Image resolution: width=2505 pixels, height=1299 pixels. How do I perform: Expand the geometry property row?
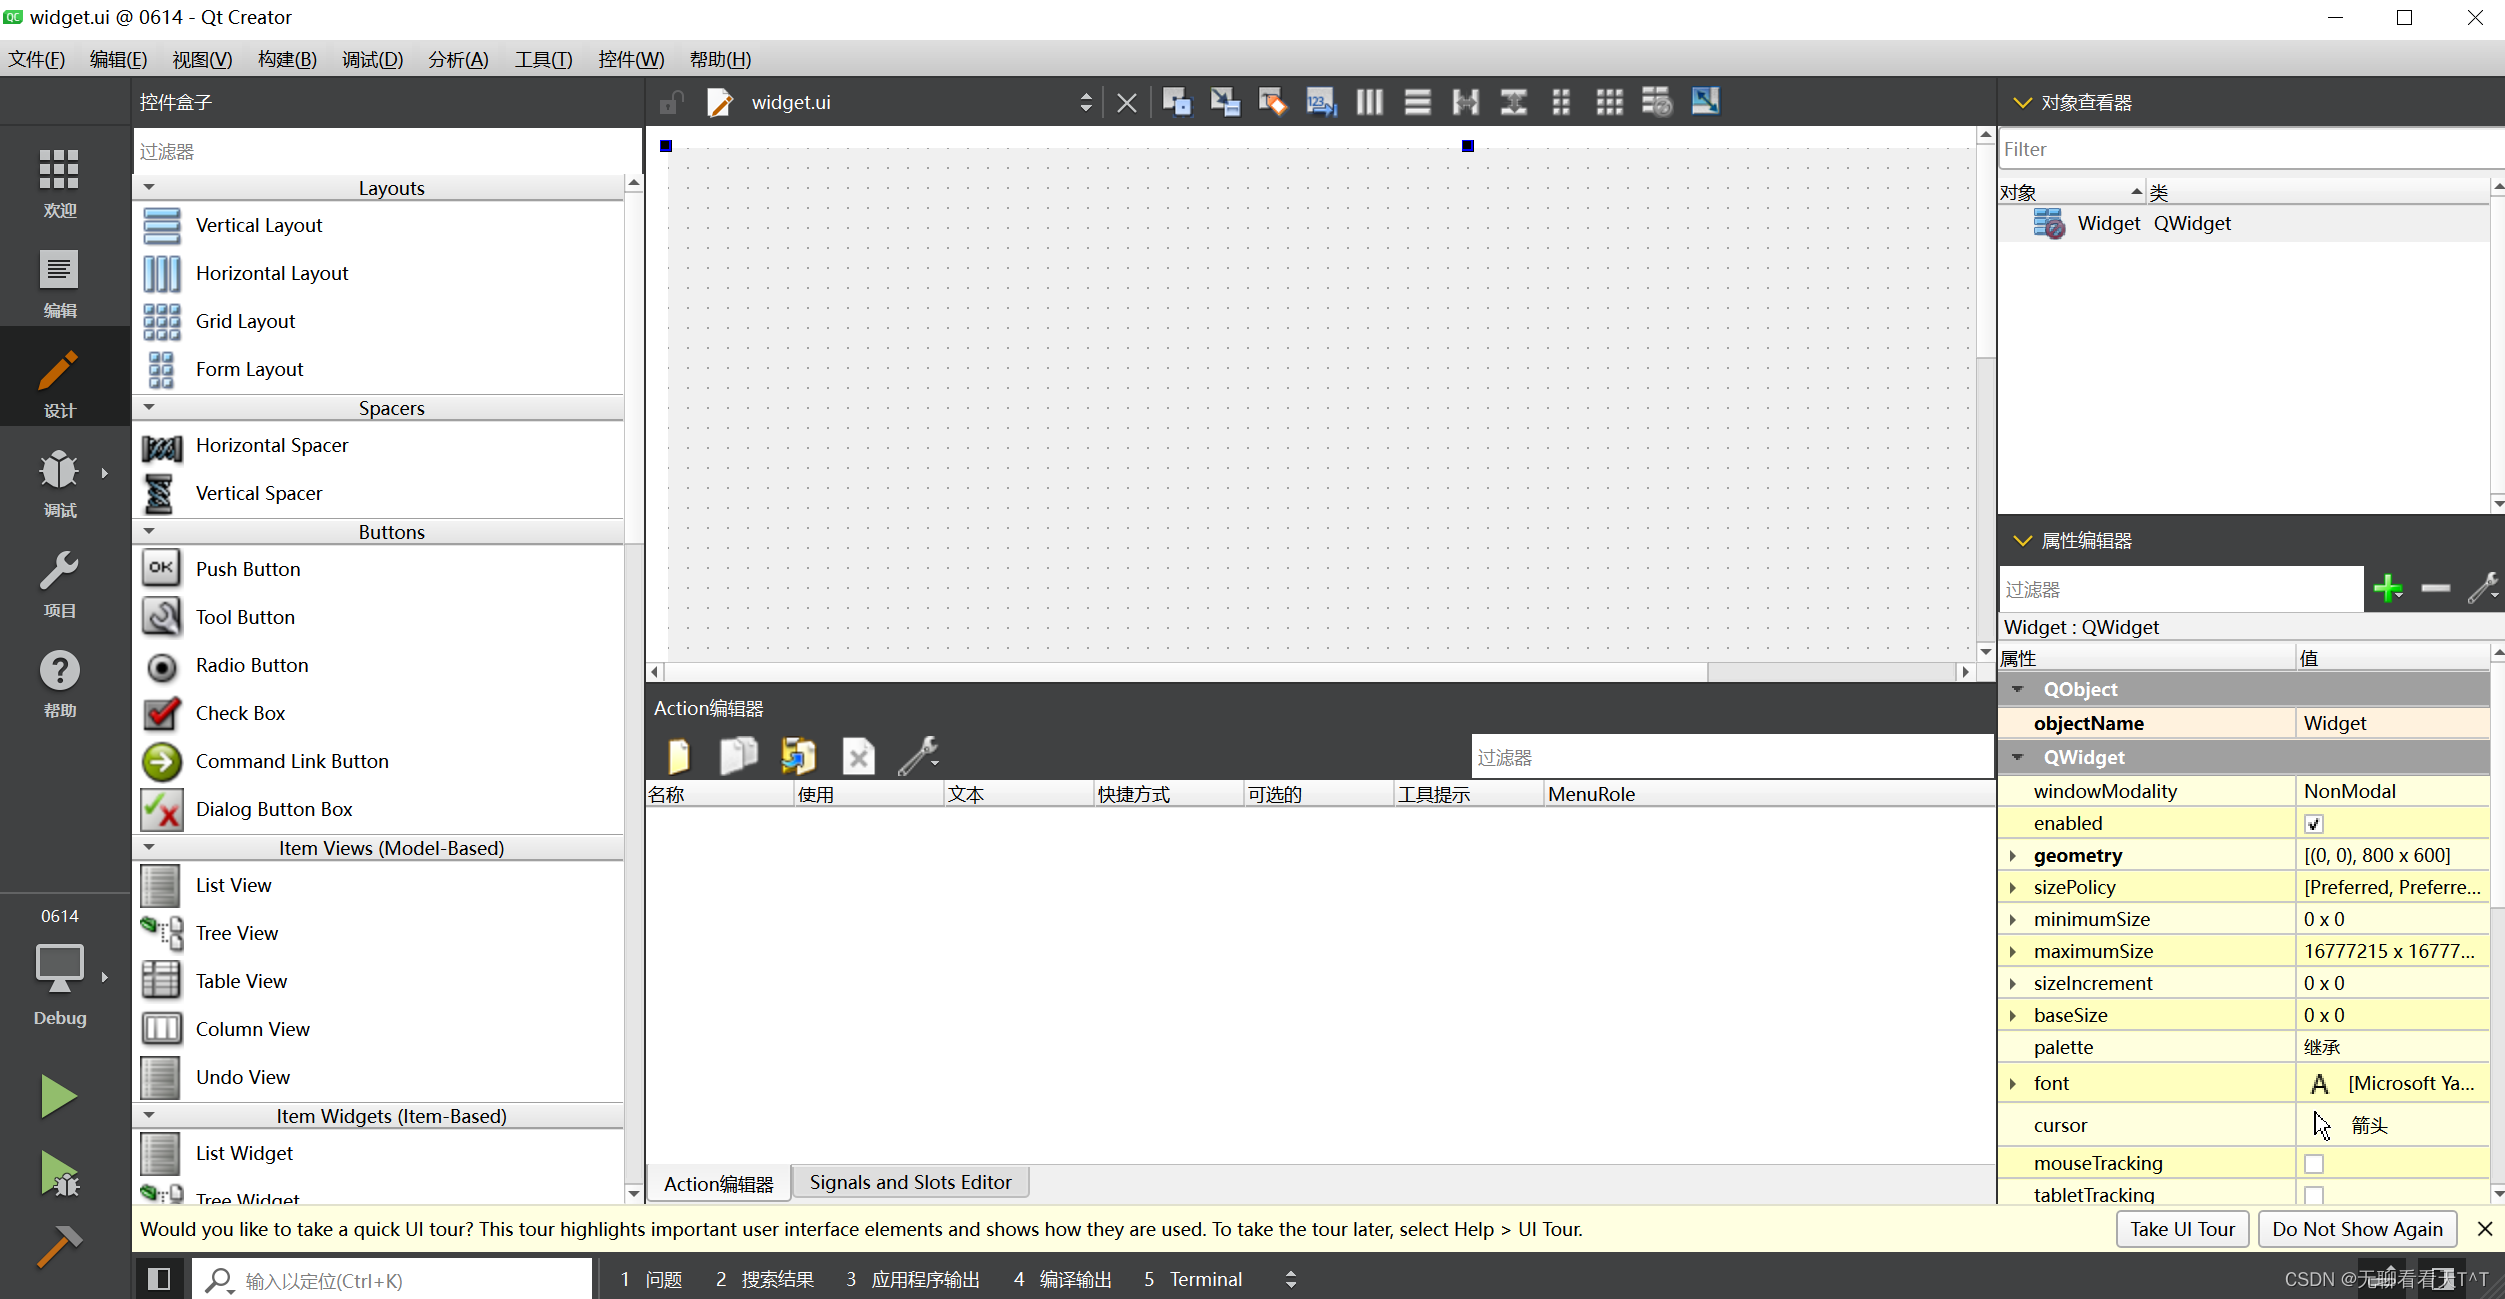[2013, 856]
